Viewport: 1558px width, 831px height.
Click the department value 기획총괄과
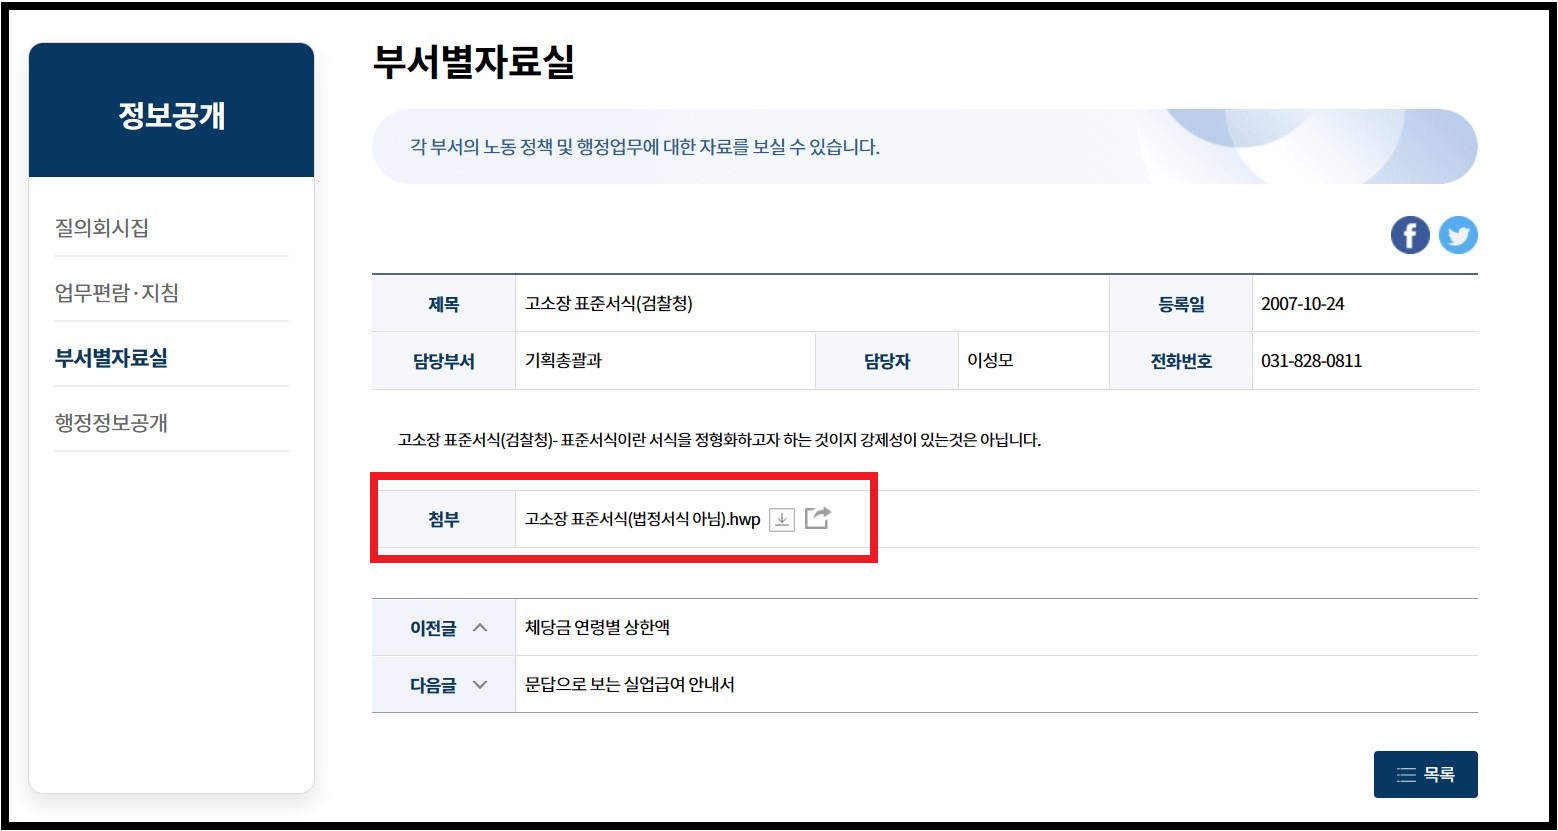coord(564,361)
